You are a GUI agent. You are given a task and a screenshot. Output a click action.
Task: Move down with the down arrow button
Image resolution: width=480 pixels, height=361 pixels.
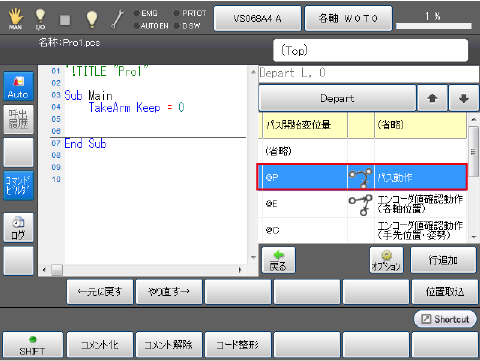click(x=464, y=98)
